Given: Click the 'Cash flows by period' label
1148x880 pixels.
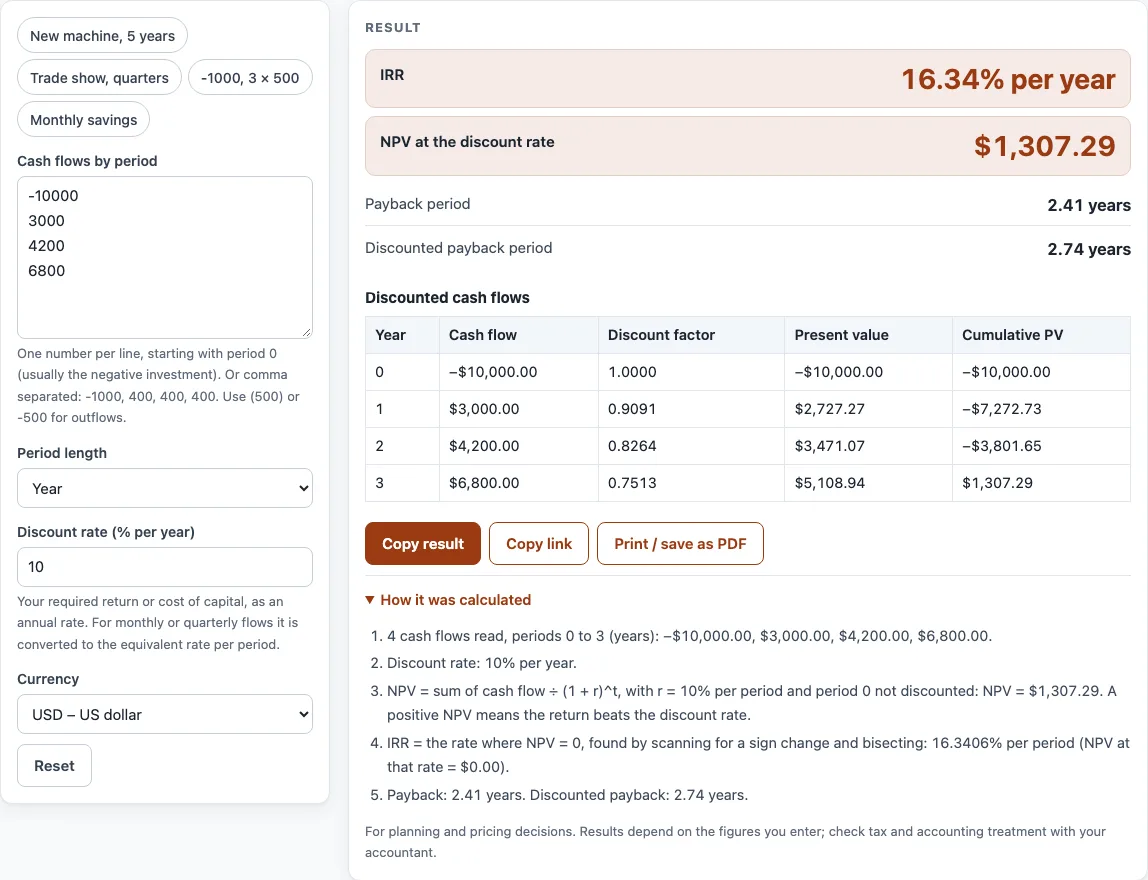Looking at the screenshot, I should pos(87,160).
